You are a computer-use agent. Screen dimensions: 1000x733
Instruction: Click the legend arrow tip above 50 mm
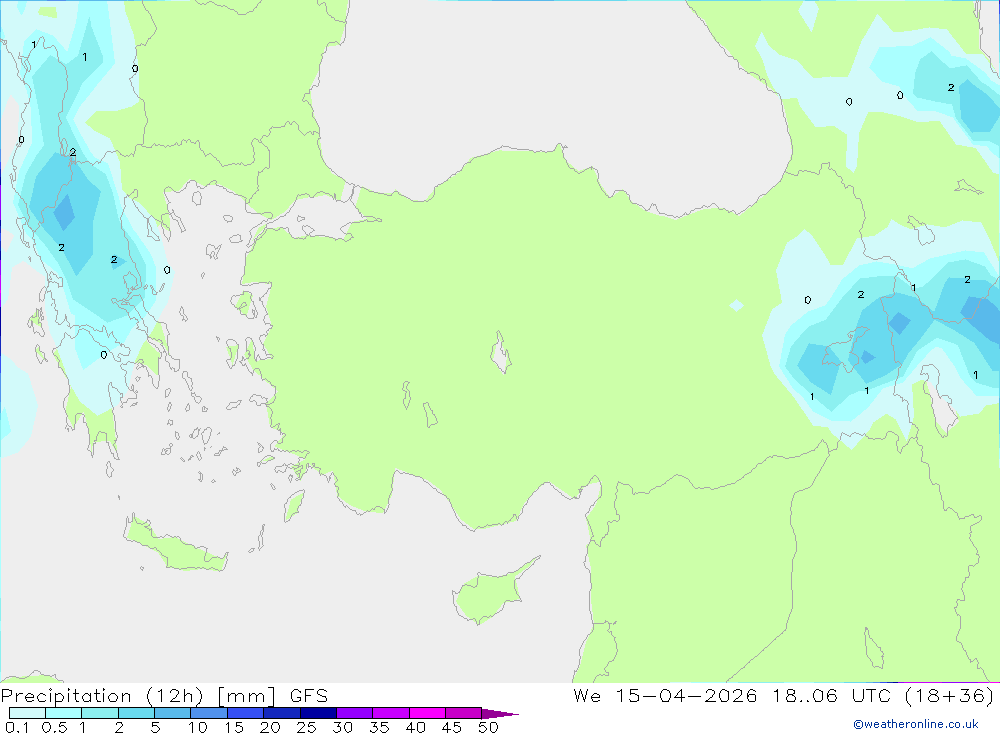499,714
